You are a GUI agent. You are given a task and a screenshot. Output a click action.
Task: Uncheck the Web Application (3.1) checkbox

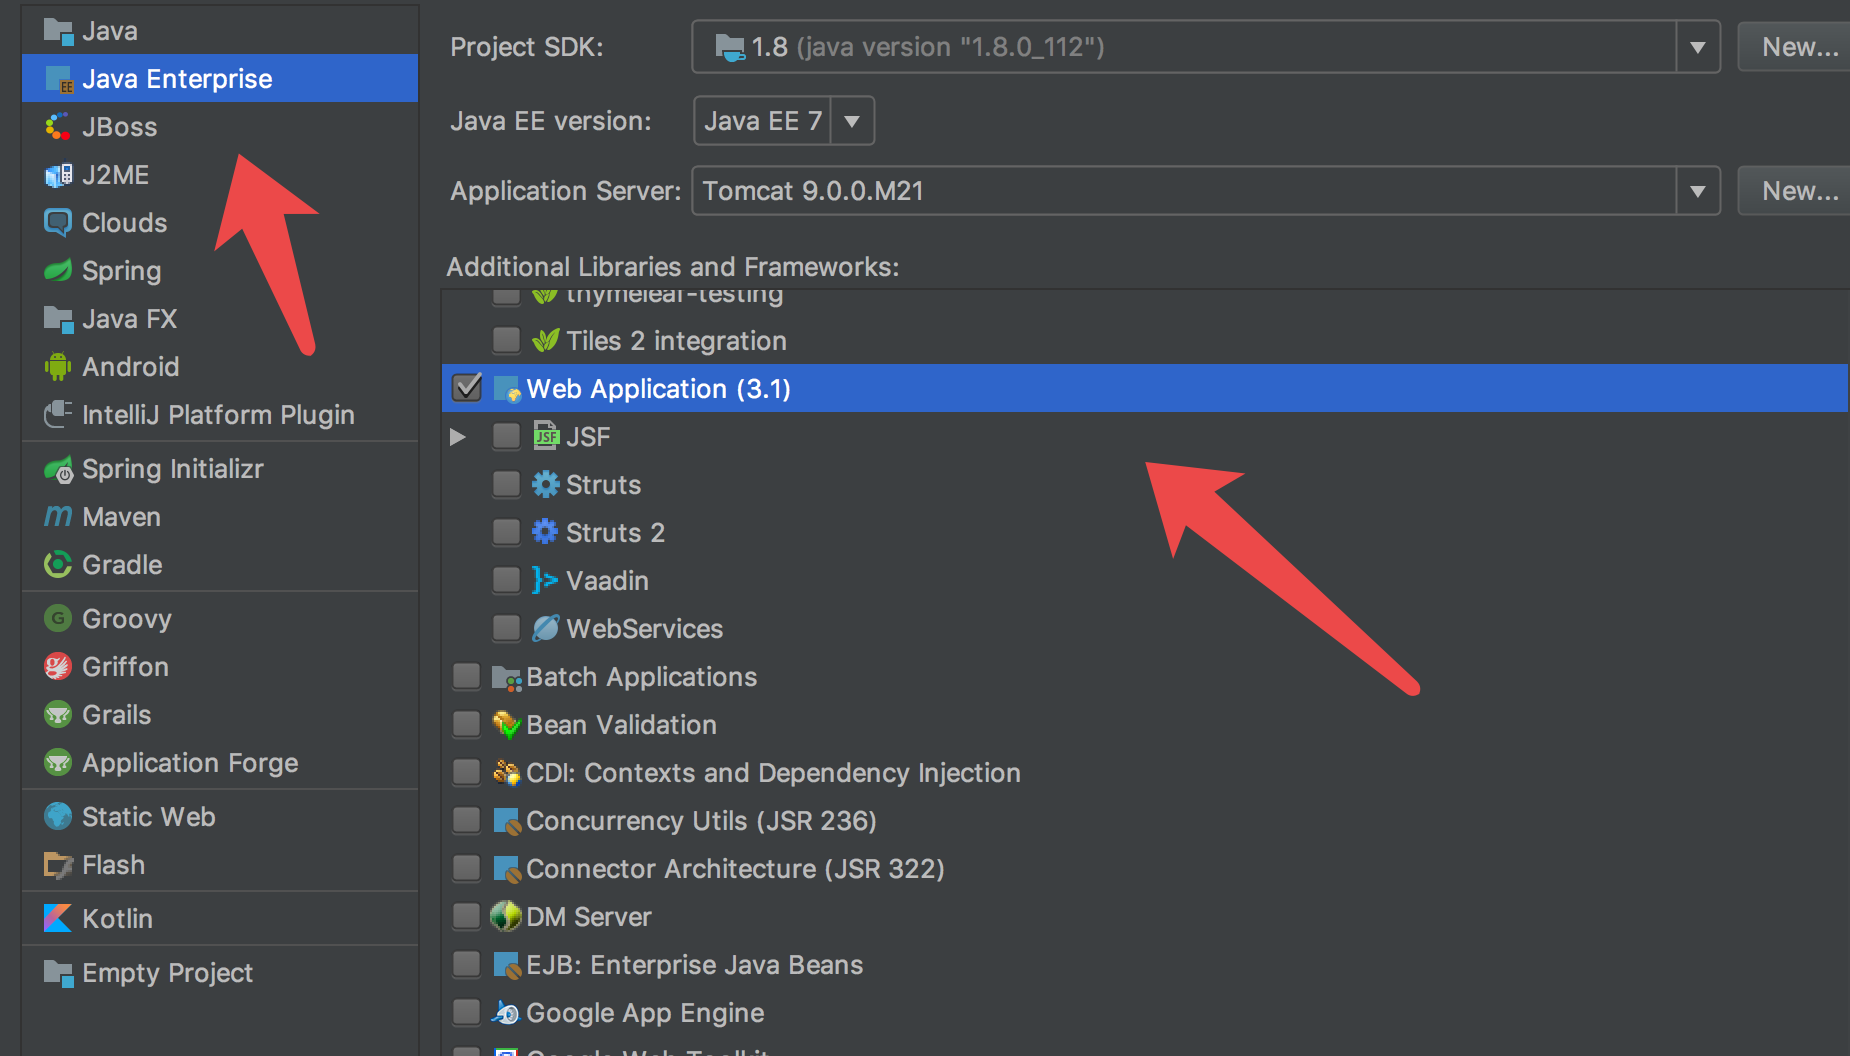[x=467, y=388]
